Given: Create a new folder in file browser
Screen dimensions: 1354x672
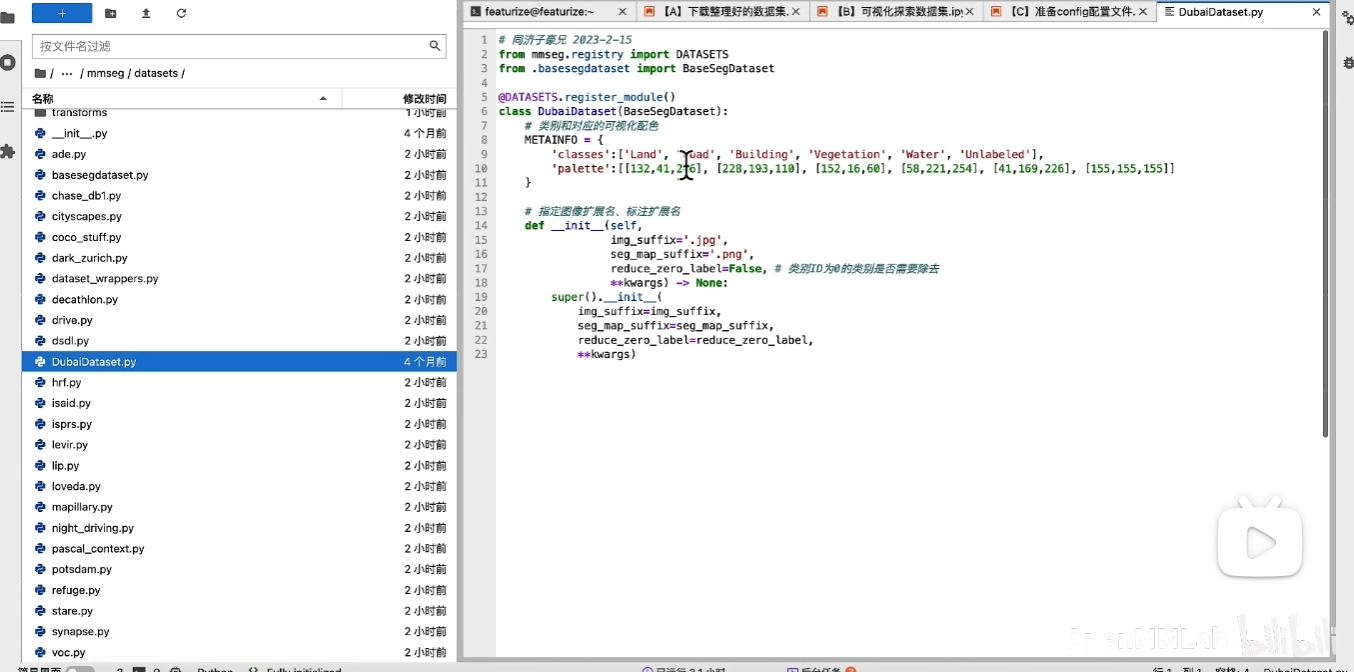Looking at the screenshot, I should click(110, 13).
